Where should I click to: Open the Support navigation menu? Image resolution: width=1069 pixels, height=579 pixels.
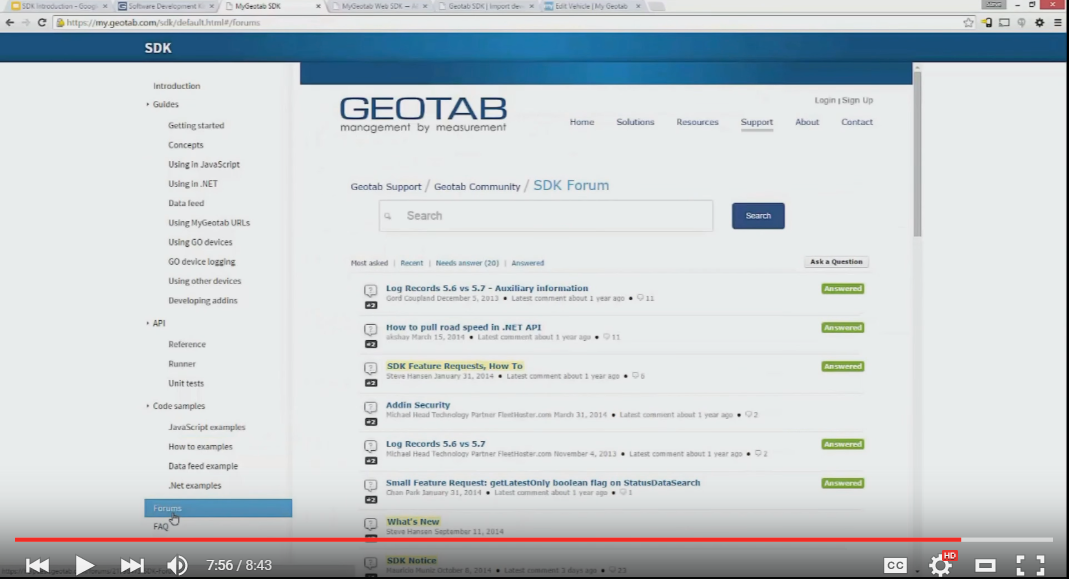[756, 122]
